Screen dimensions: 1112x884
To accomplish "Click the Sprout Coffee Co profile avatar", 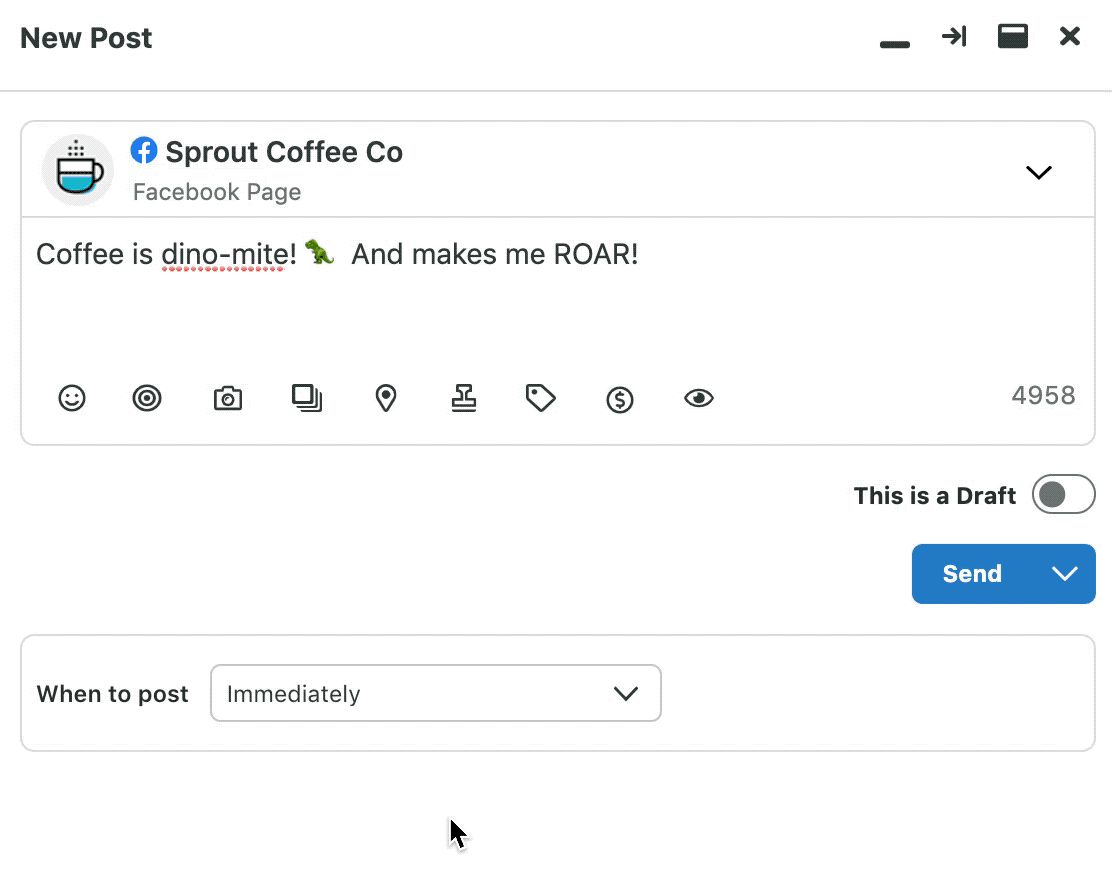I will point(77,170).
